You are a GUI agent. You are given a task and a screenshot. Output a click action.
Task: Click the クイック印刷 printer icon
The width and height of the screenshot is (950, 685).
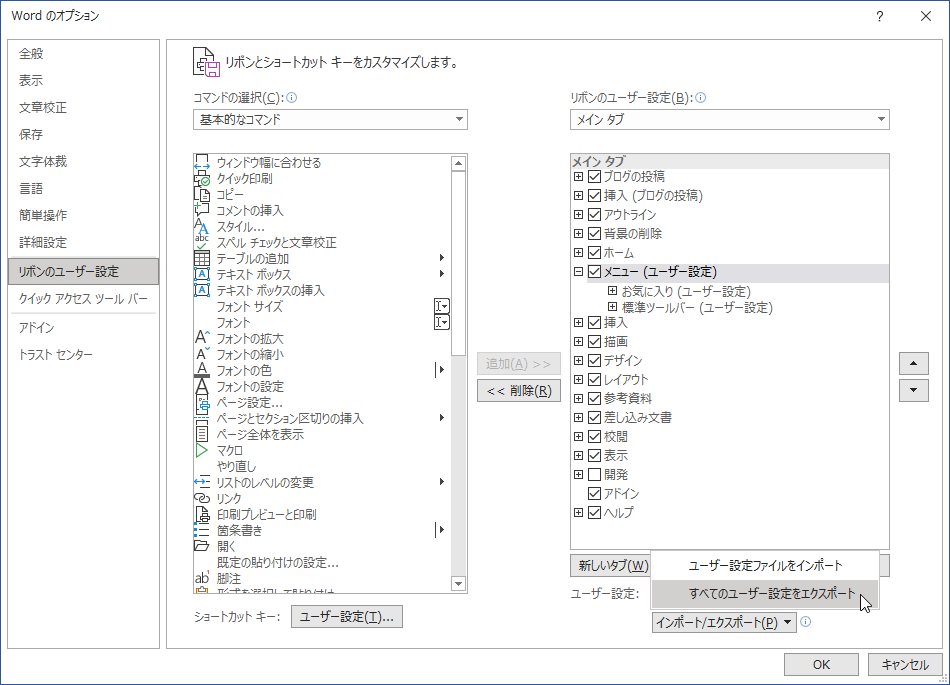(202, 179)
